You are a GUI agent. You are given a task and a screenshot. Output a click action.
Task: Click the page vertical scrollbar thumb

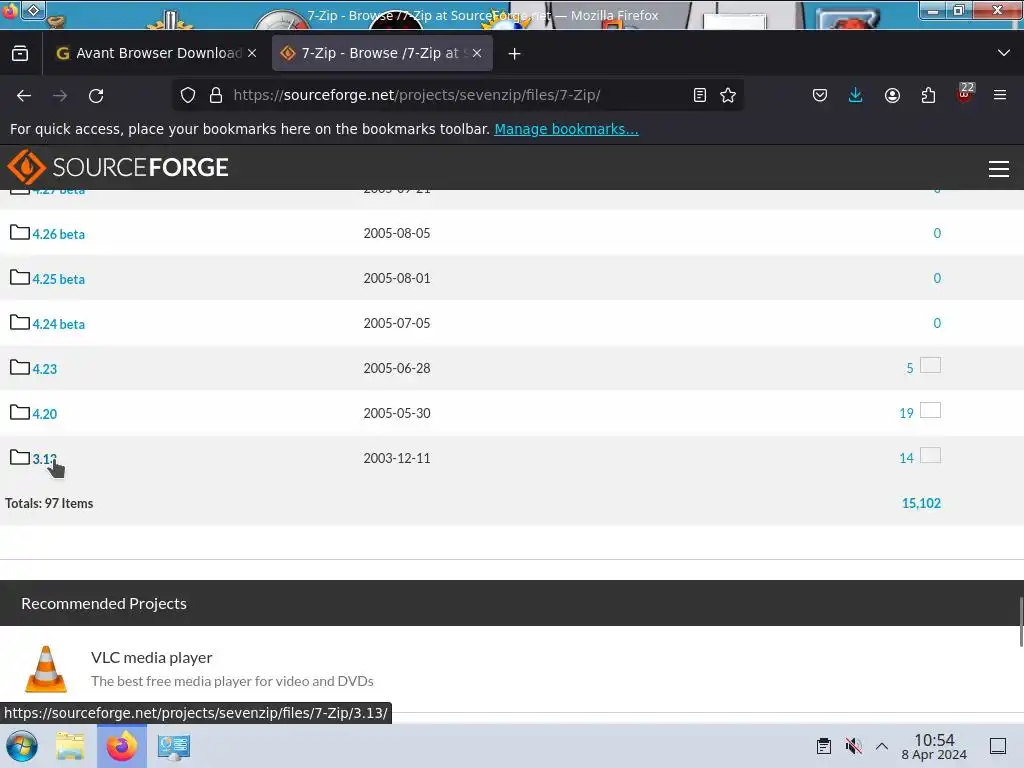[1021, 622]
